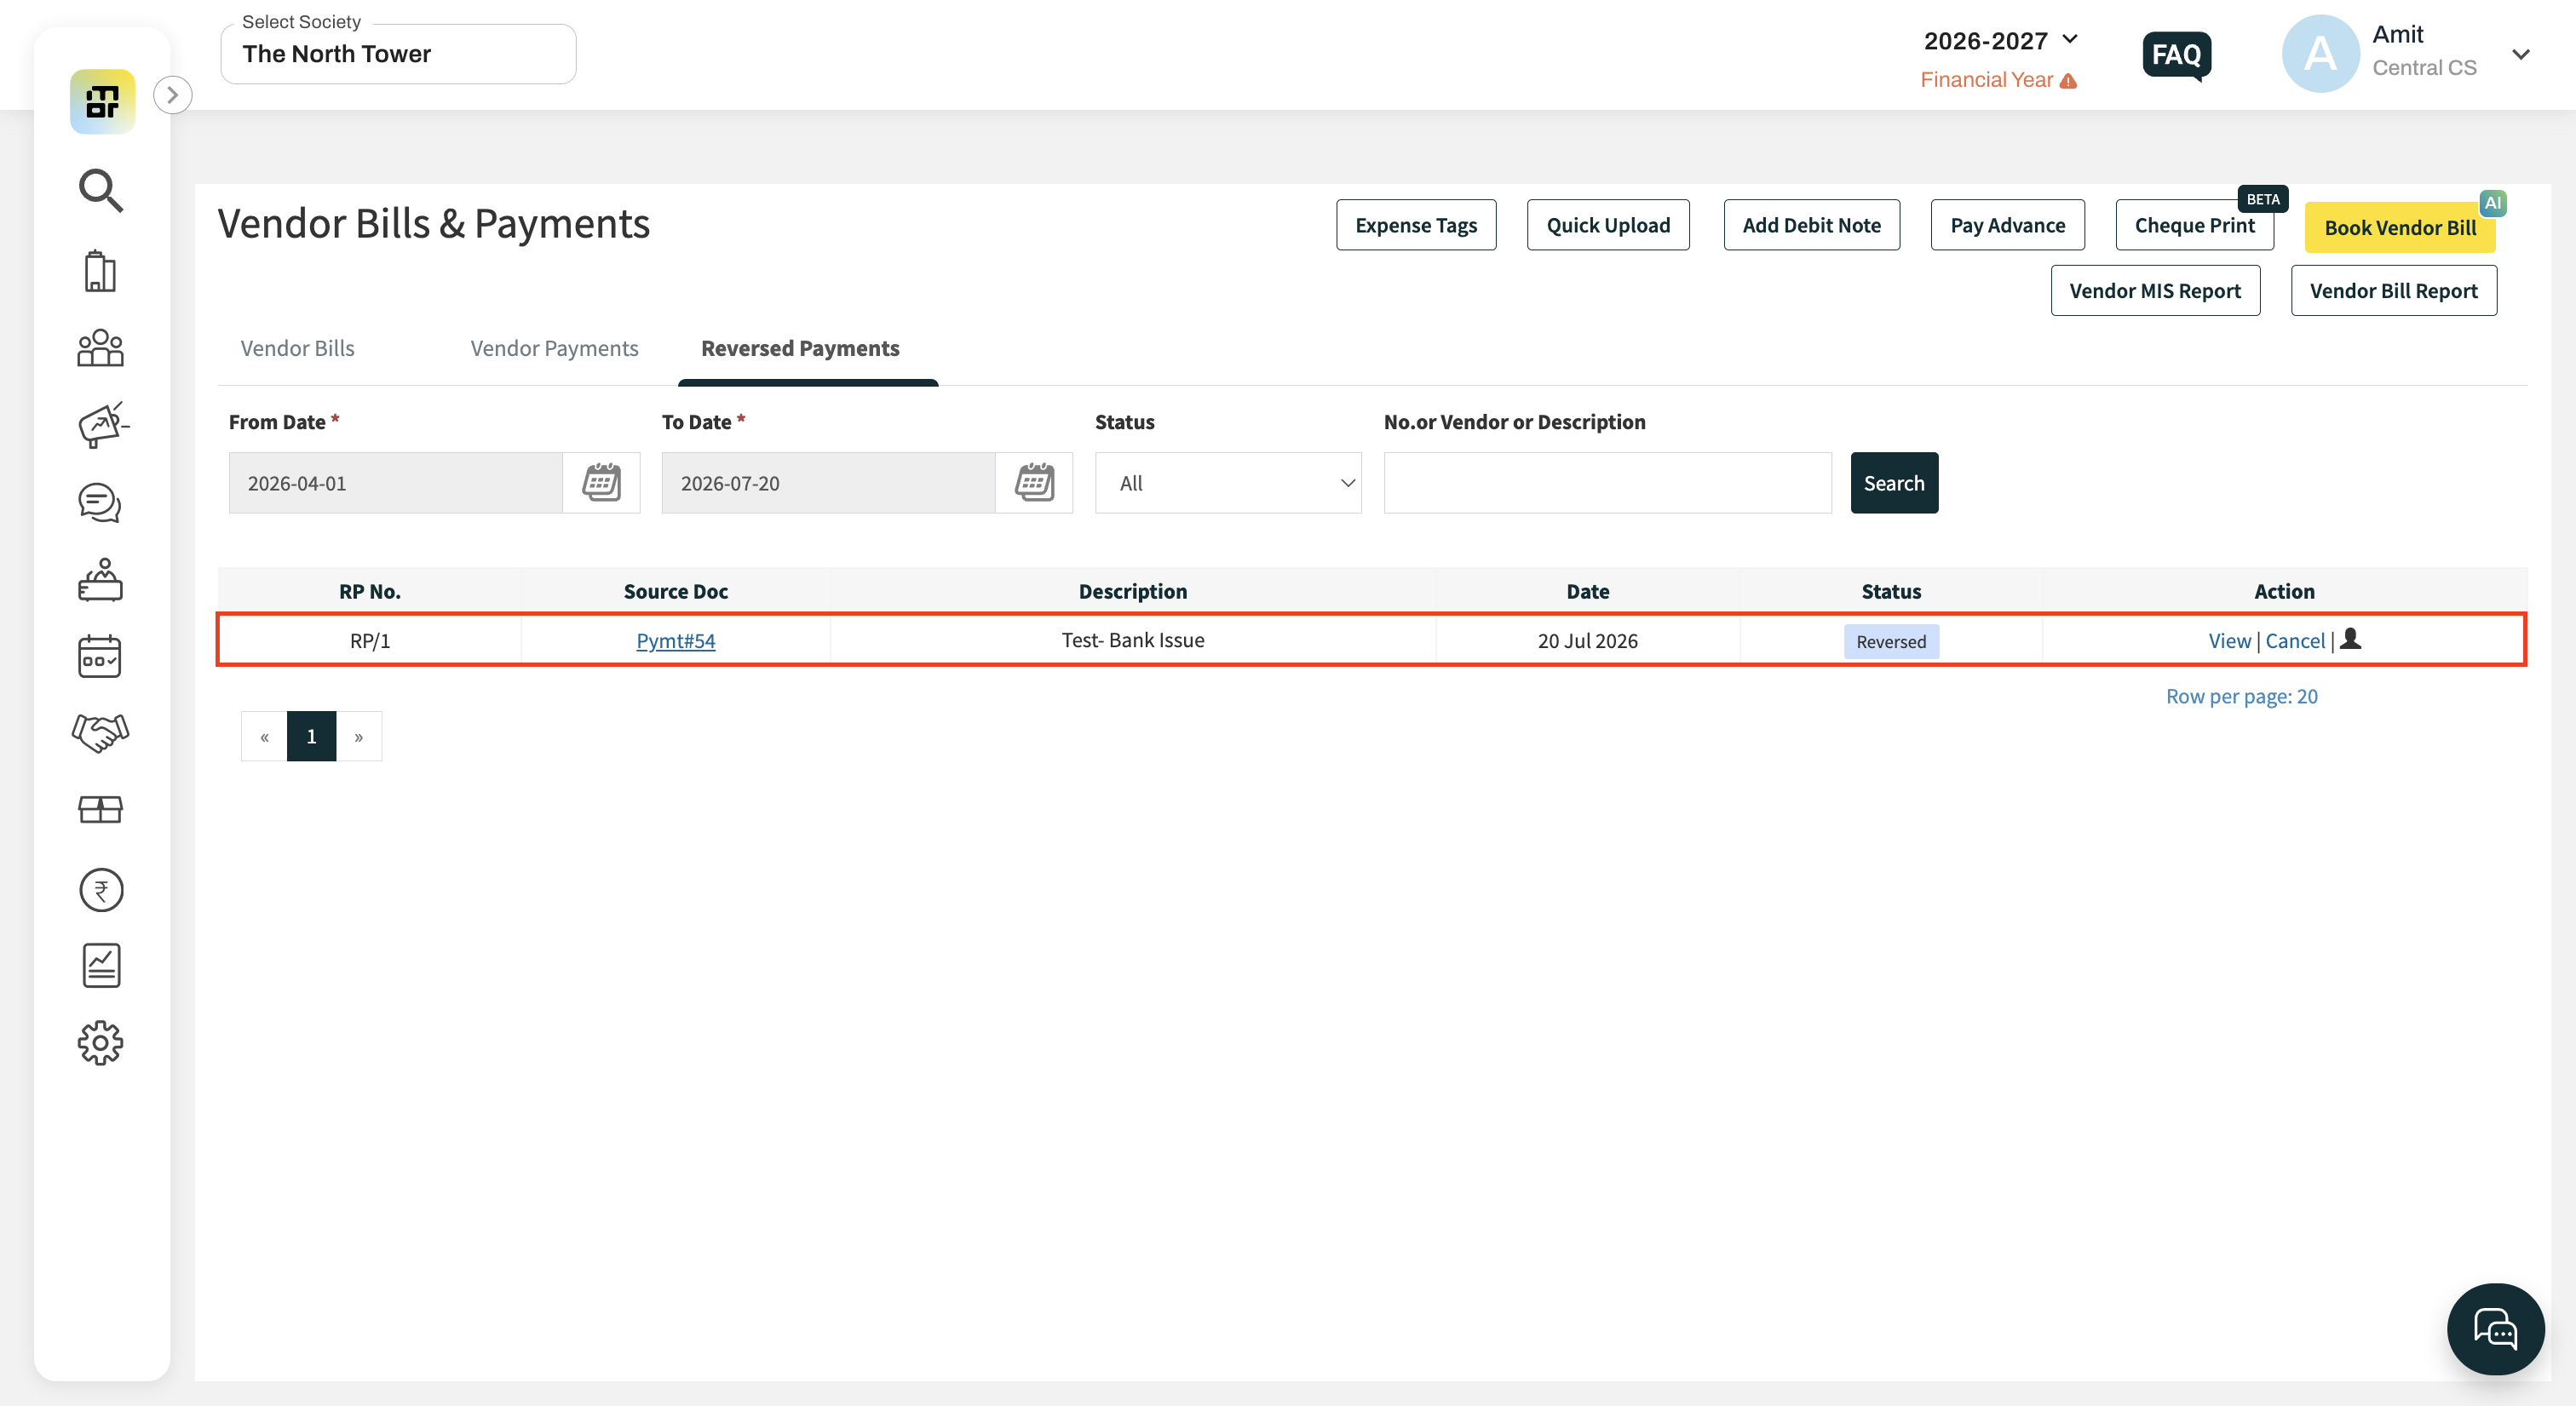Screen dimensions: 2576x1406
Task: Click the Cheque Print button
Action: coord(2194,225)
